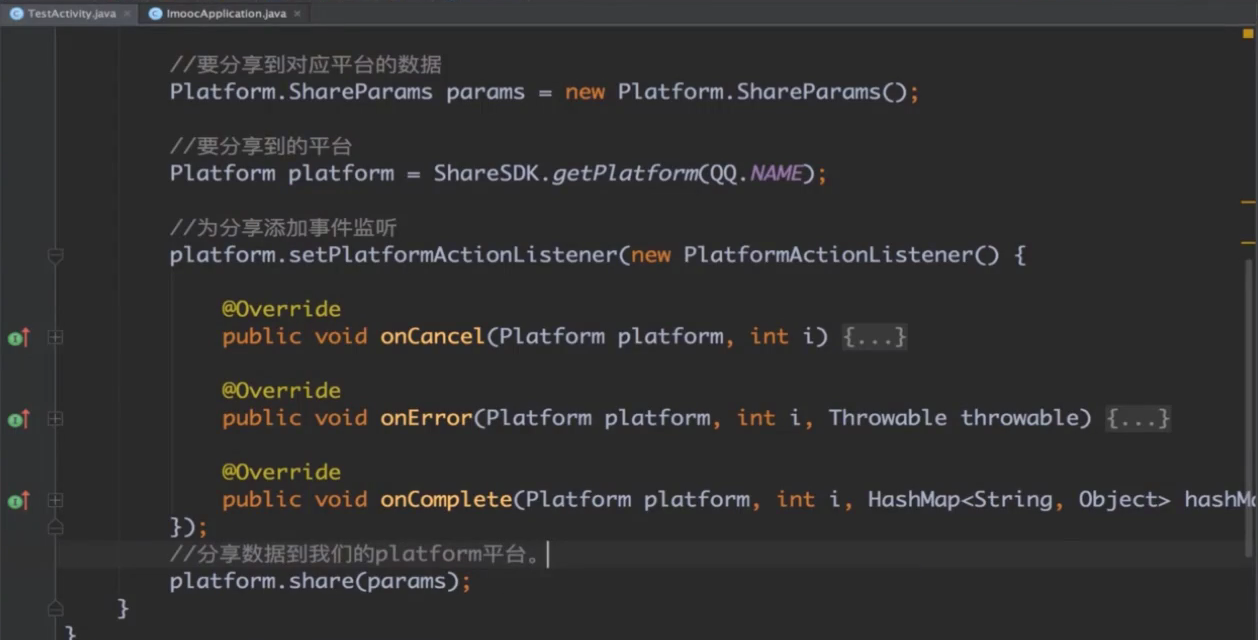
Task: Click the onError method name
Action: click(x=426, y=418)
